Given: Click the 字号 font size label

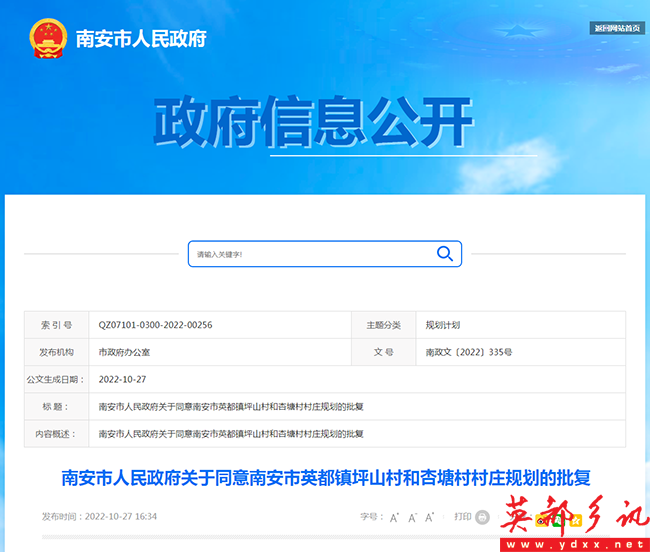Looking at the screenshot, I should click(371, 516).
